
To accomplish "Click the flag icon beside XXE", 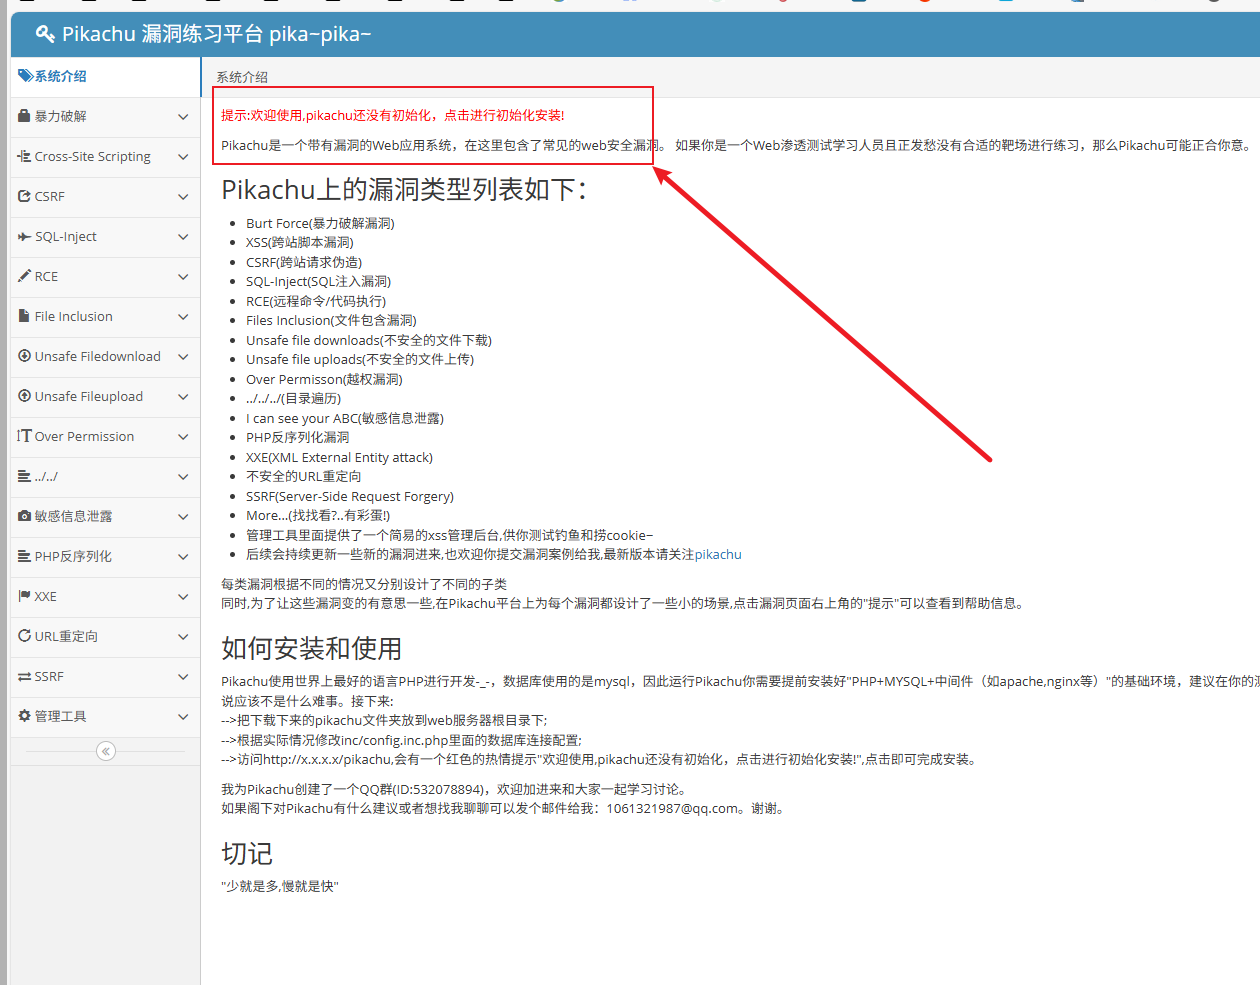I will pos(25,596).
